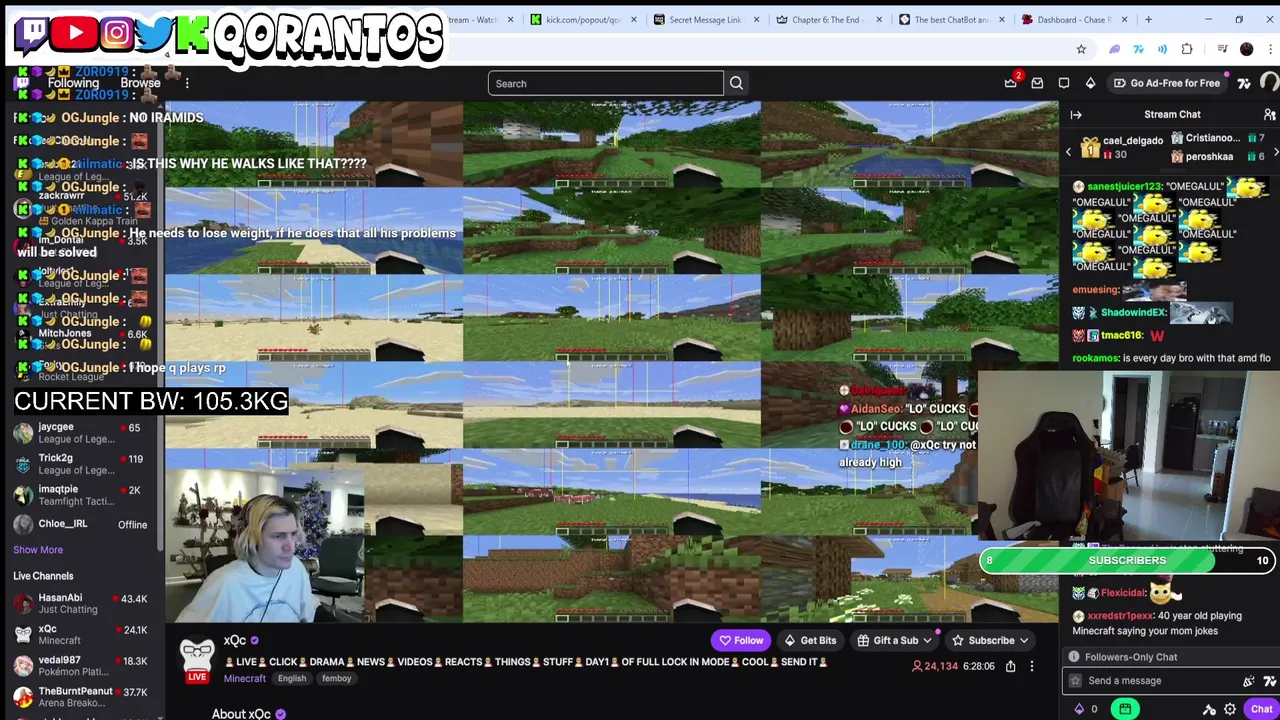Switch to The best ChatBot tab
The width and height of the screenshot is (1280, 720).
pos(950,19)
